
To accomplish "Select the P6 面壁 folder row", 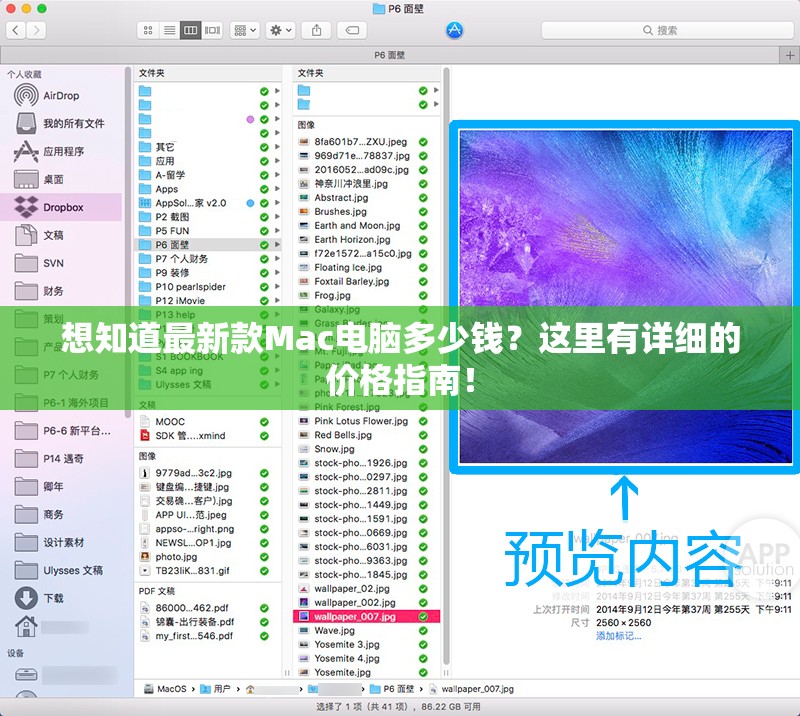I will click(208, 245).
